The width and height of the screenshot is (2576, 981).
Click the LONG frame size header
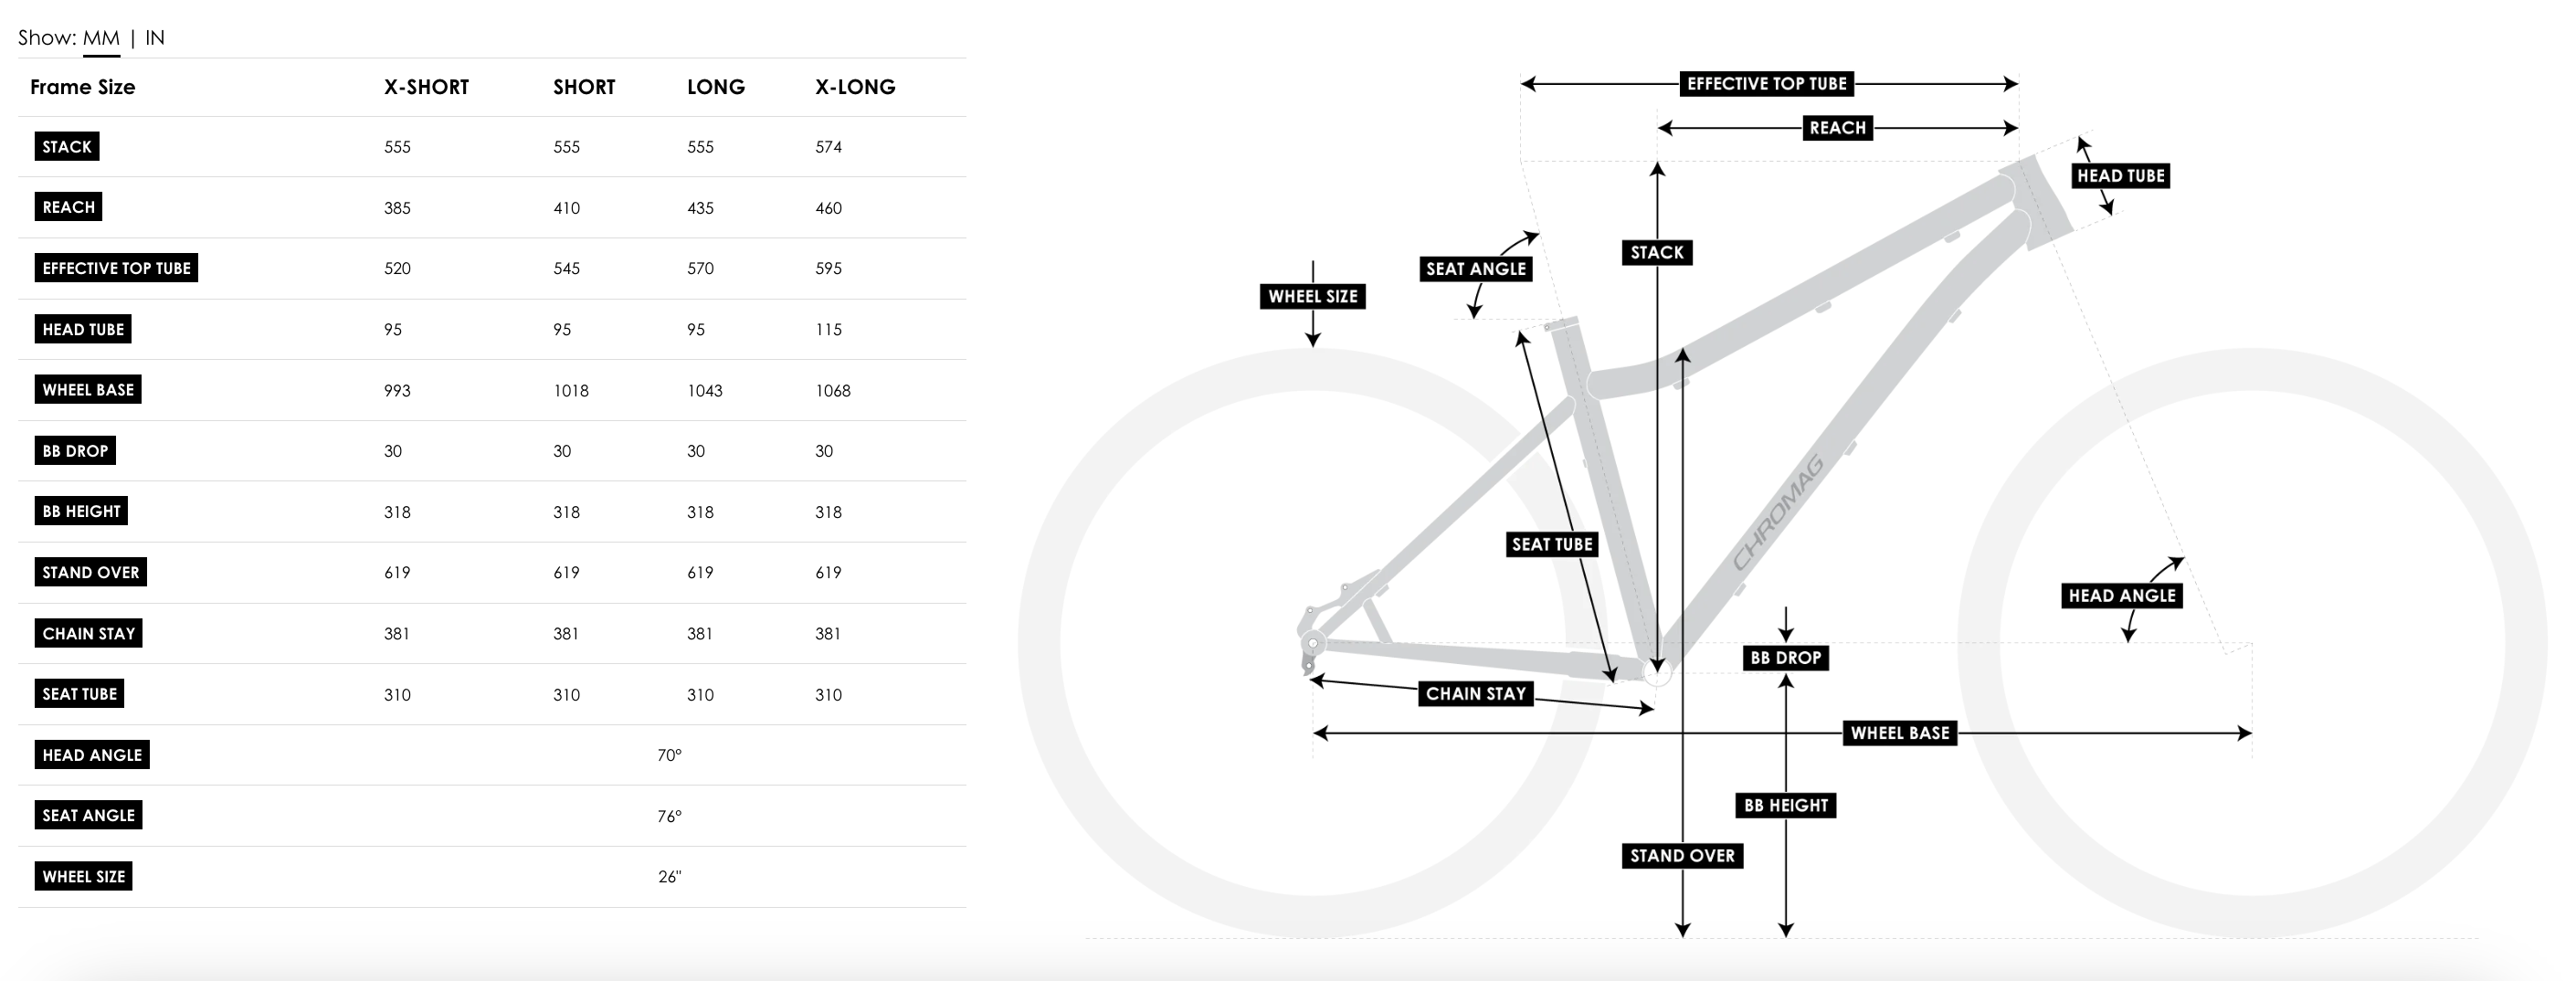[x=716, y=87]
